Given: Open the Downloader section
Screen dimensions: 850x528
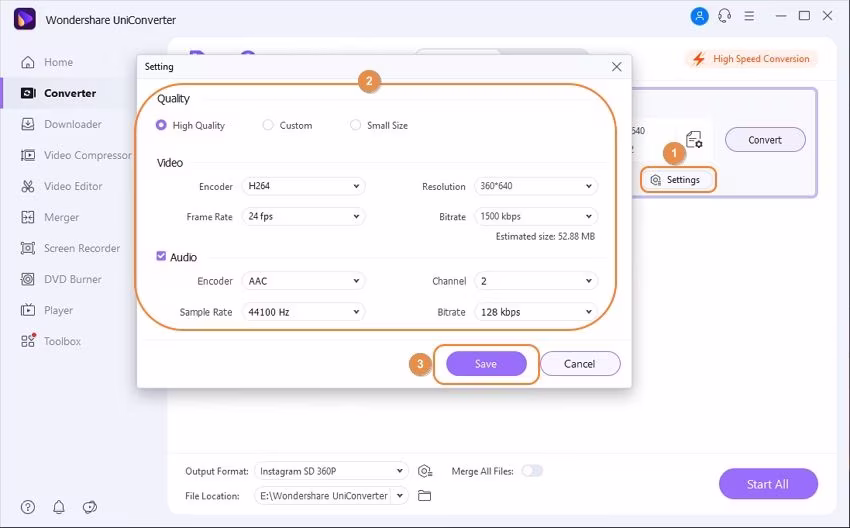Looking at the screenshot, I should pos(61,124).
